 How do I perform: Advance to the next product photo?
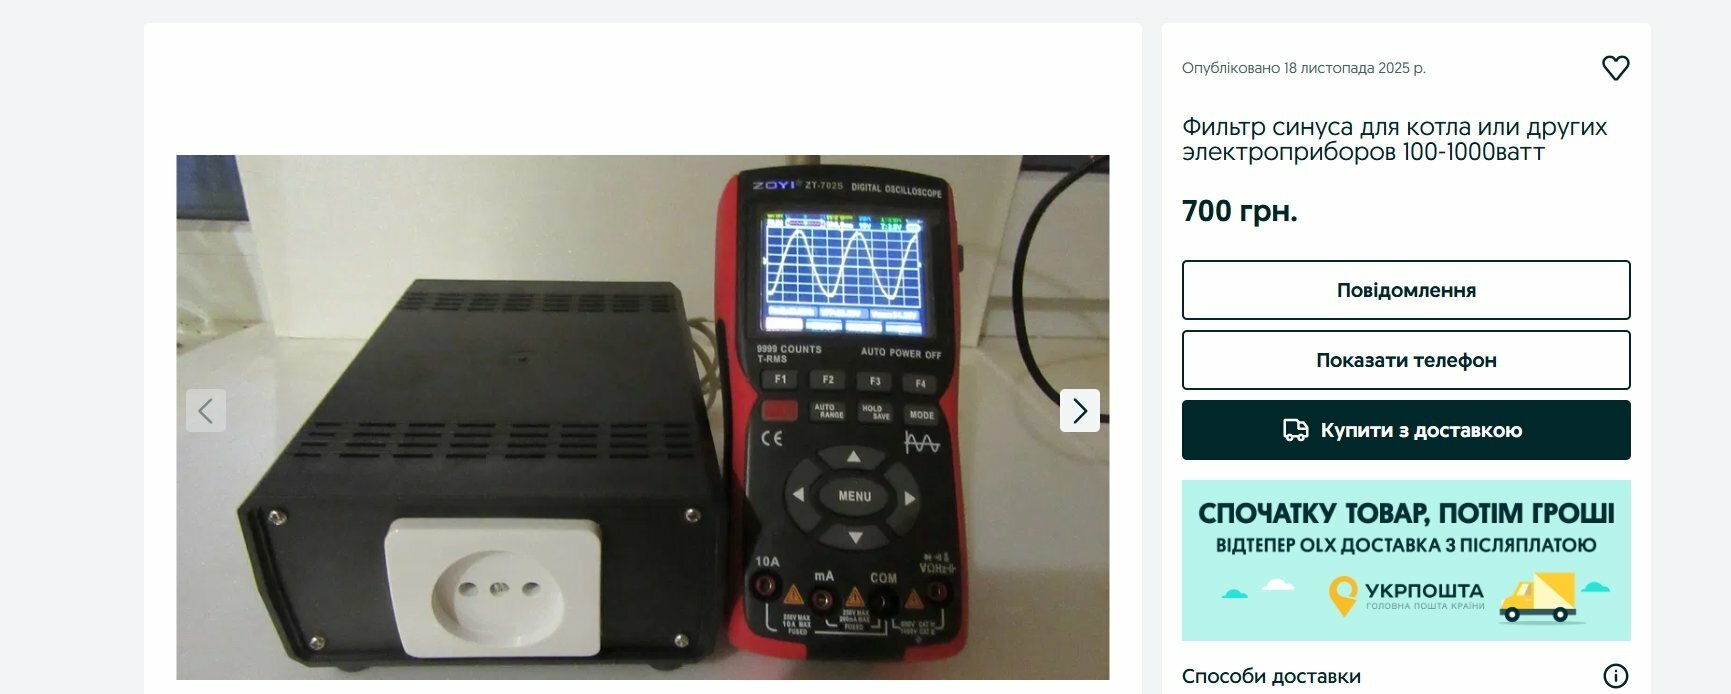[x=1080, y=410]
